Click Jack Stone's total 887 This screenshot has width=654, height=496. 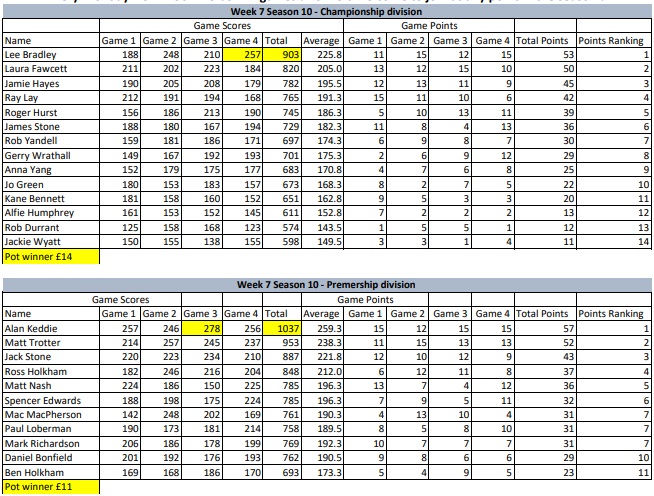click(x=282, y=357)
